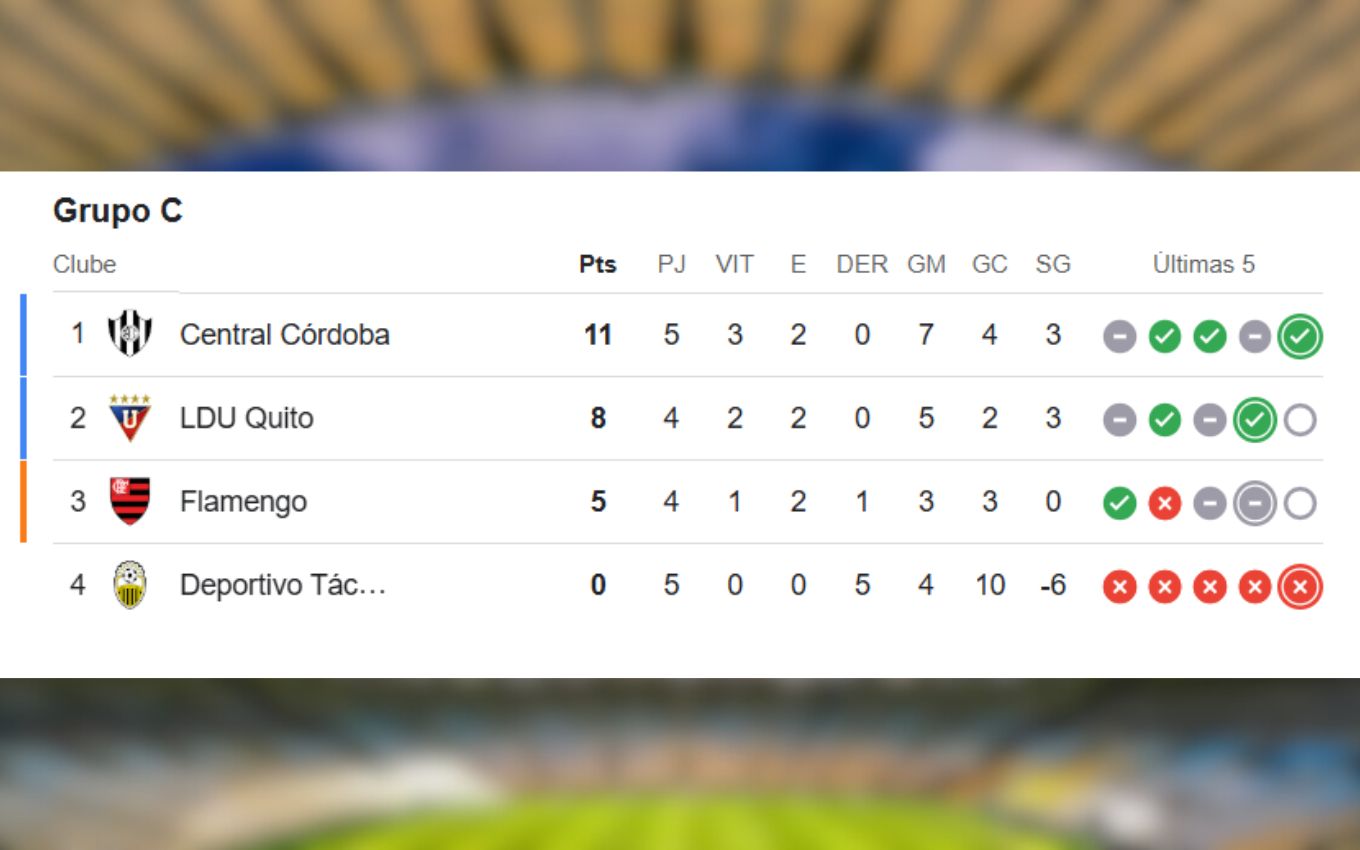Click the Grupo C heading
Screen dimensions: 1360x850
point(118,211)
